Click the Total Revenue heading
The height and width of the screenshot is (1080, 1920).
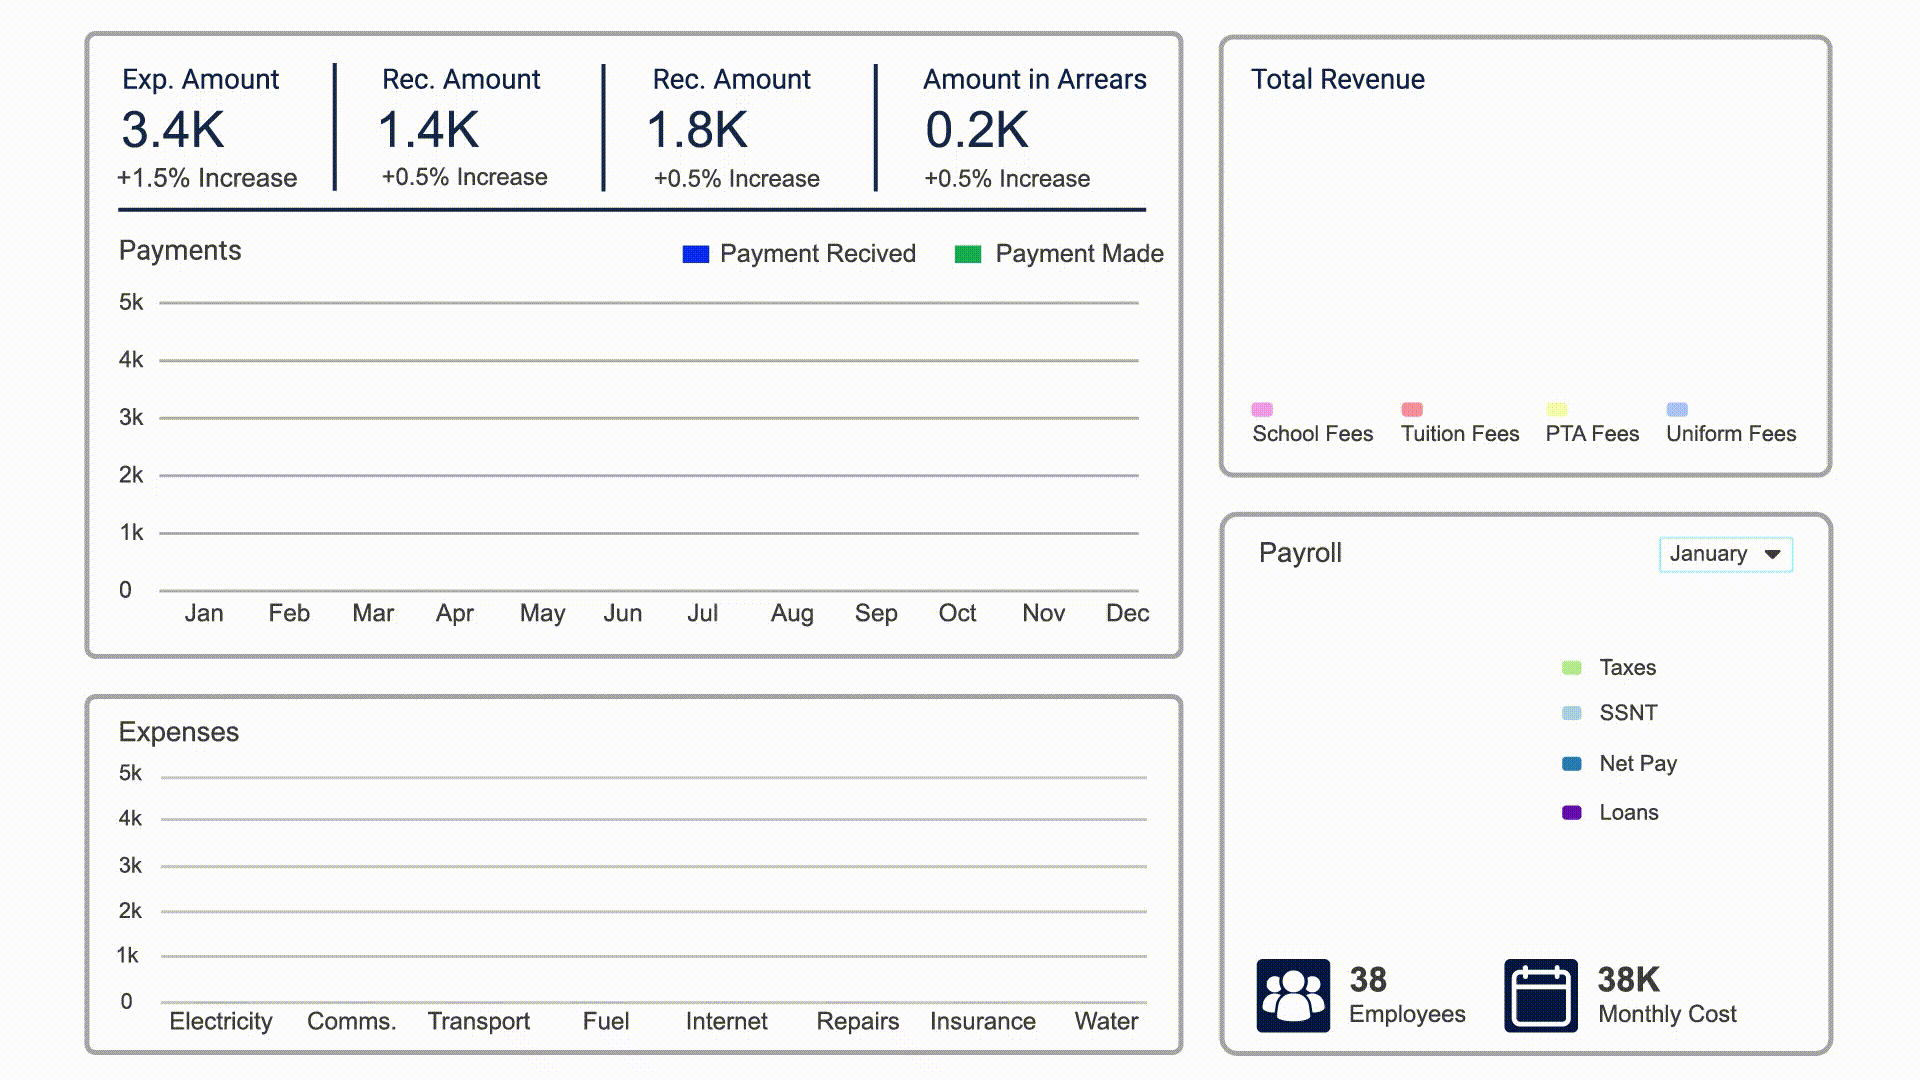1338,80
